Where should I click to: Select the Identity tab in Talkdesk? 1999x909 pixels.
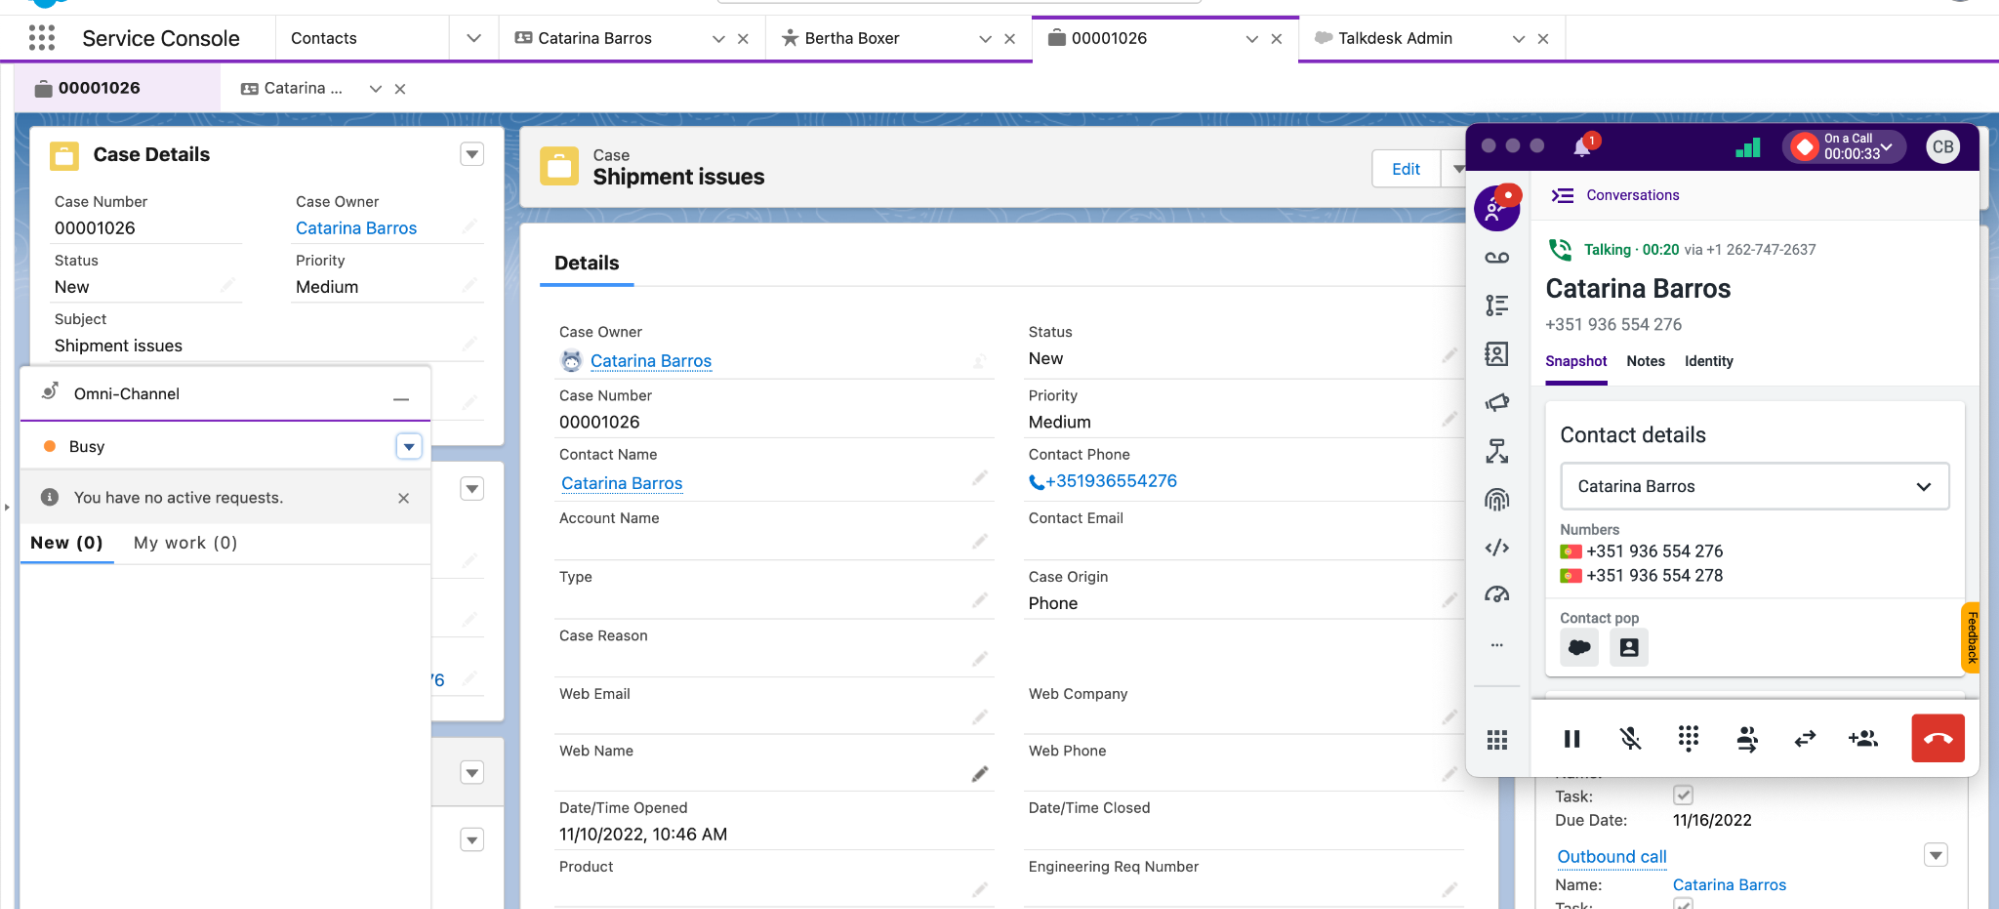(1708, 361)
